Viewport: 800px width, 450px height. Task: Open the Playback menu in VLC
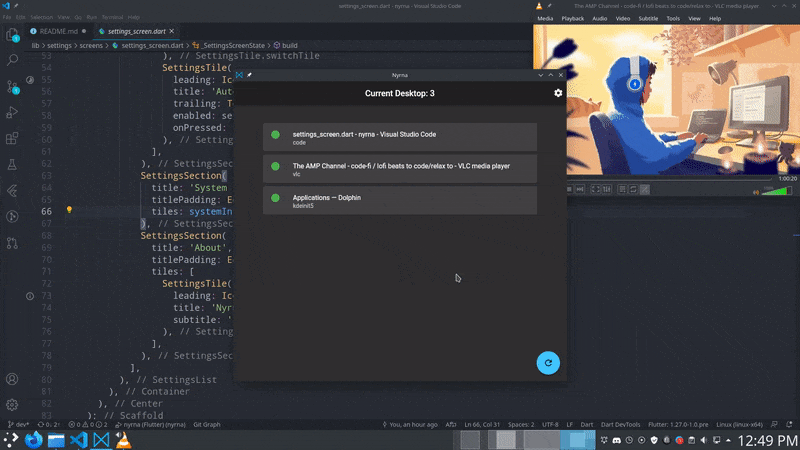point(572,18)
